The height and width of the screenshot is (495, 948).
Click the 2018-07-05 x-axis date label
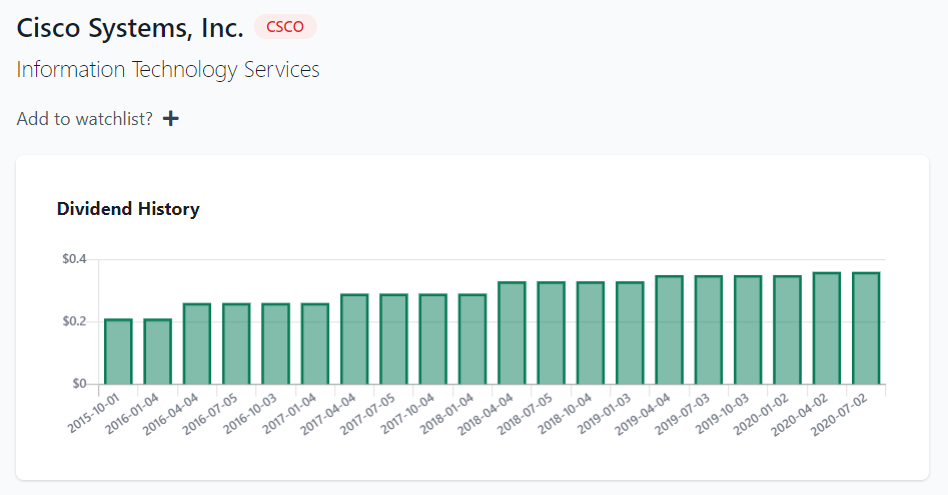(x=525, y=413)
